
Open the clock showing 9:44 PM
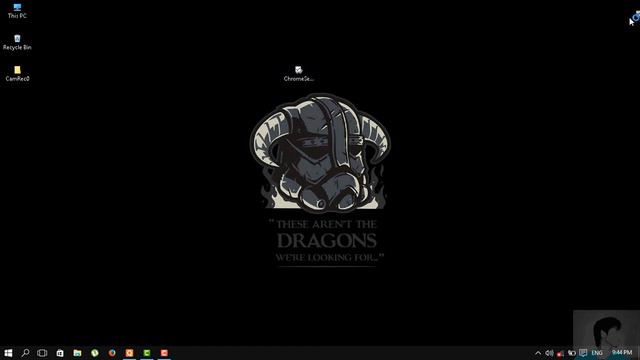pos(622,352)
